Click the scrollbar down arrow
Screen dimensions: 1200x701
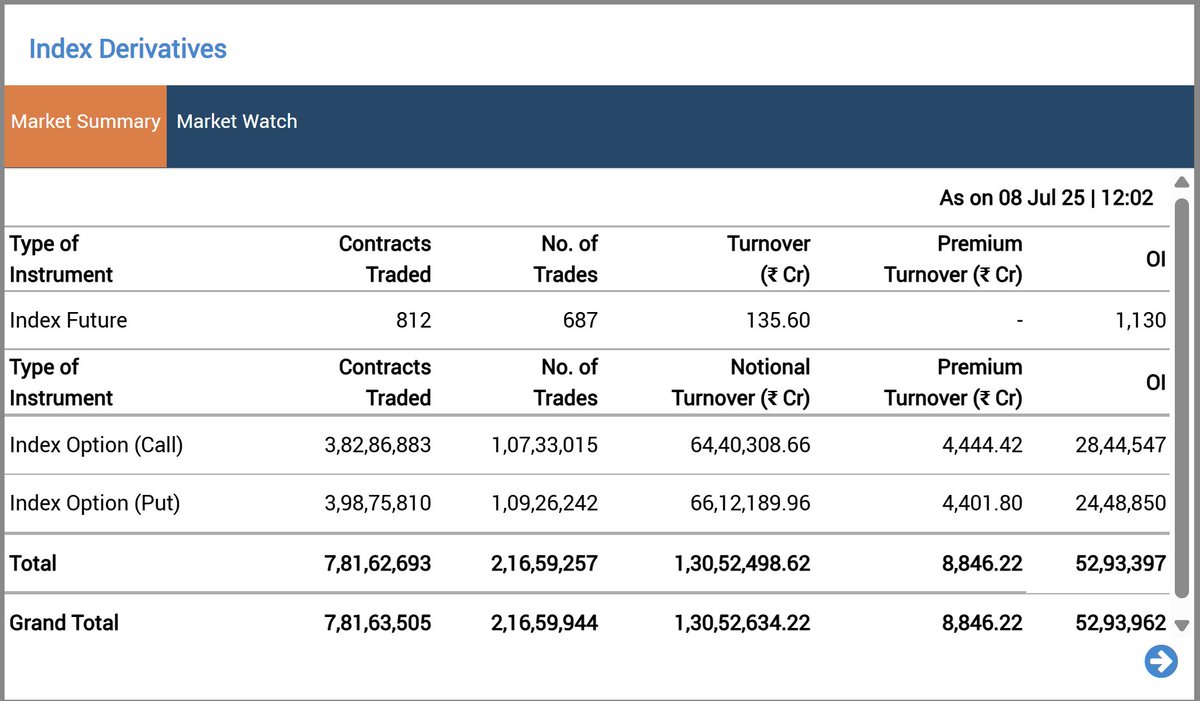pyautogui.click(x=1182, y=625)
